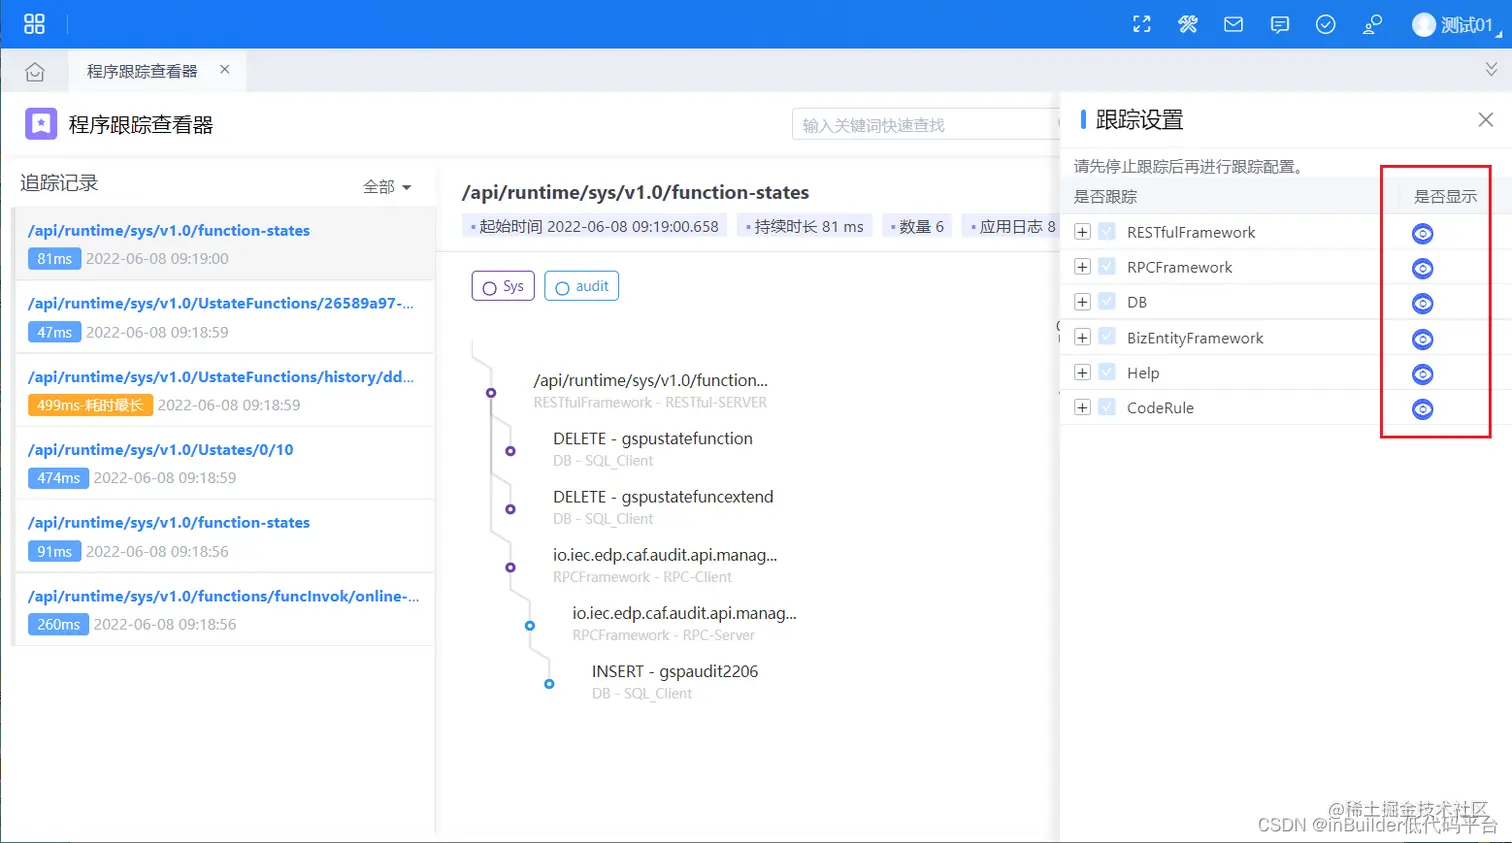Open the 全部 filter dropdown
1512x843 pixels.
point(387,187)
